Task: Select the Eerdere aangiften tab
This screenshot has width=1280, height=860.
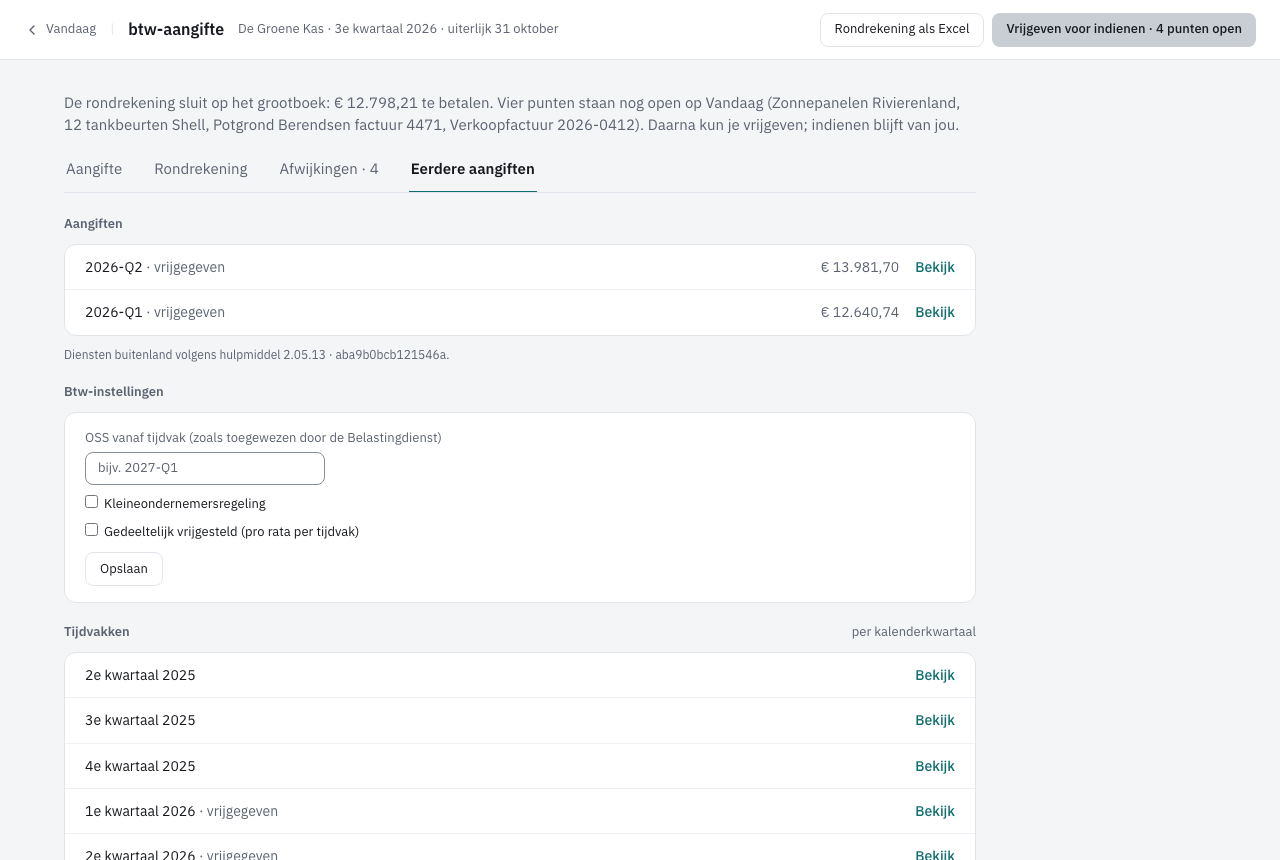Action: click(x=473, y=169)
